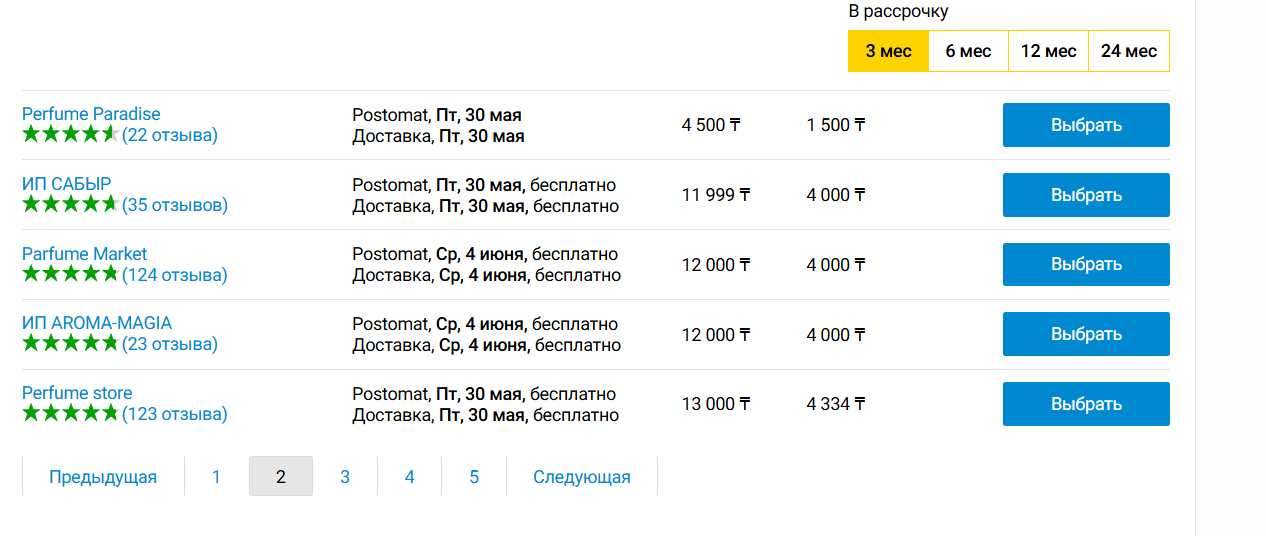Go to the Parfume Market seller page
The height and width of the screenshot is (536, 1266).
(84, 254)
